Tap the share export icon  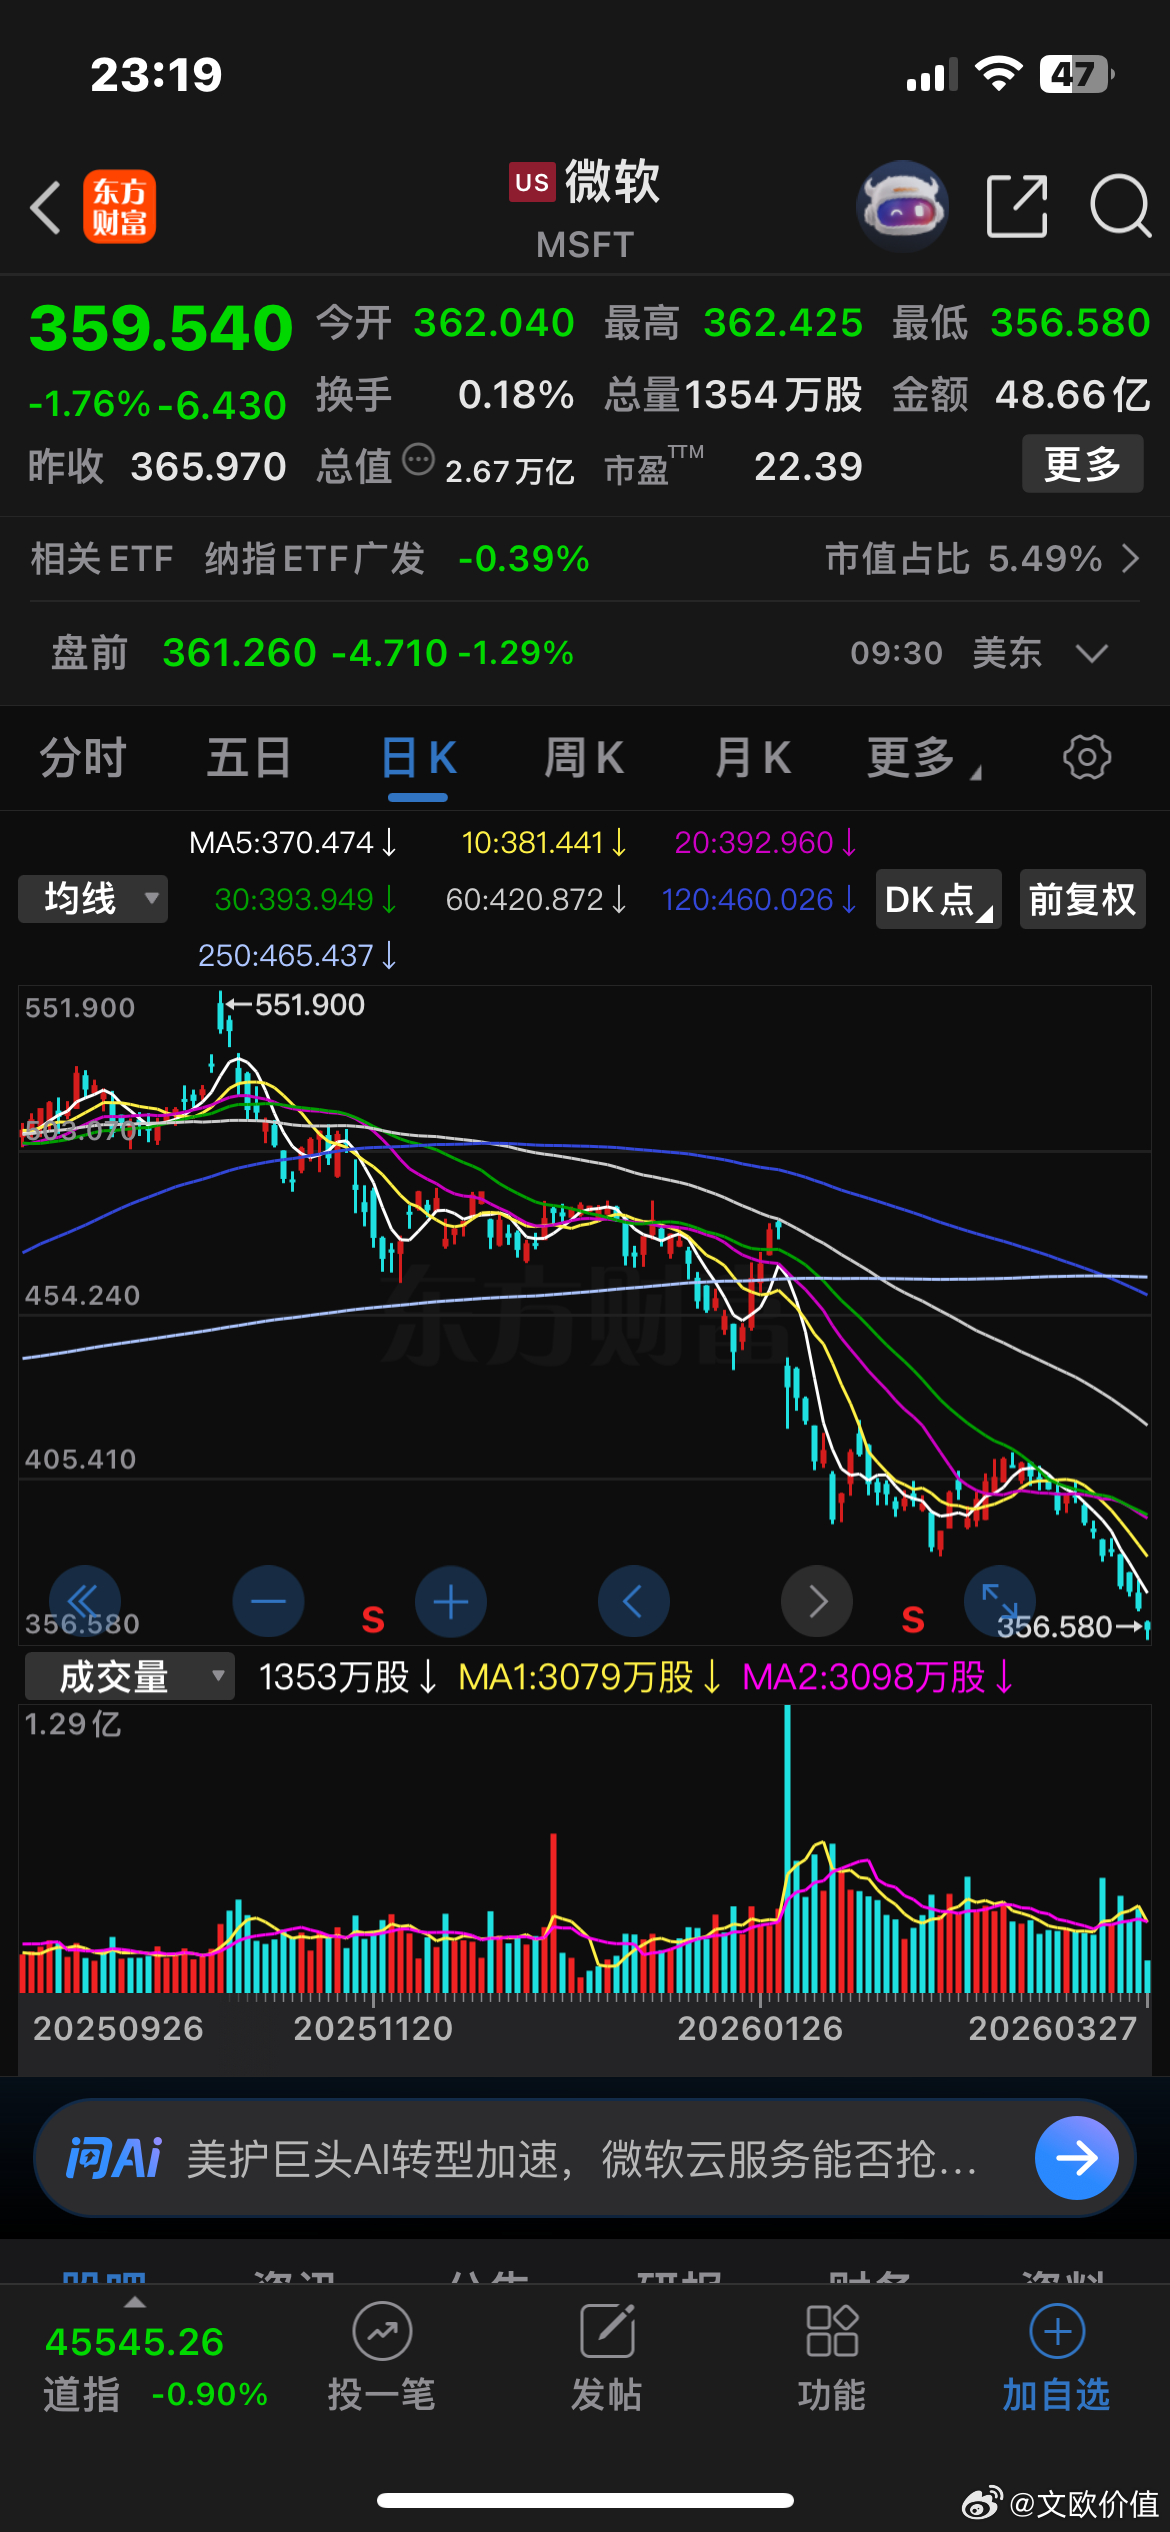point(1017,206)
